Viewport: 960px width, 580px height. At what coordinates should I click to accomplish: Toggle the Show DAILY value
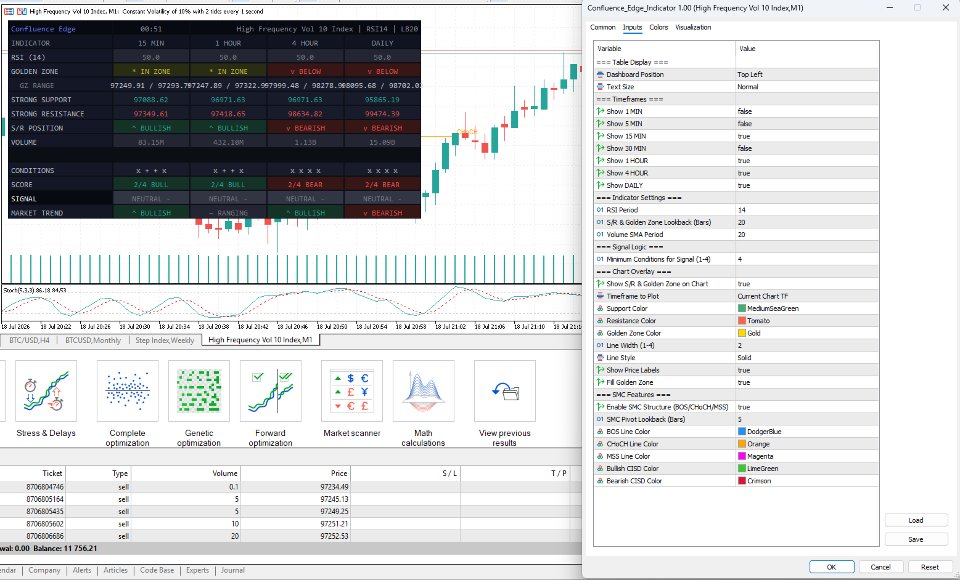(x=807, y=185)
